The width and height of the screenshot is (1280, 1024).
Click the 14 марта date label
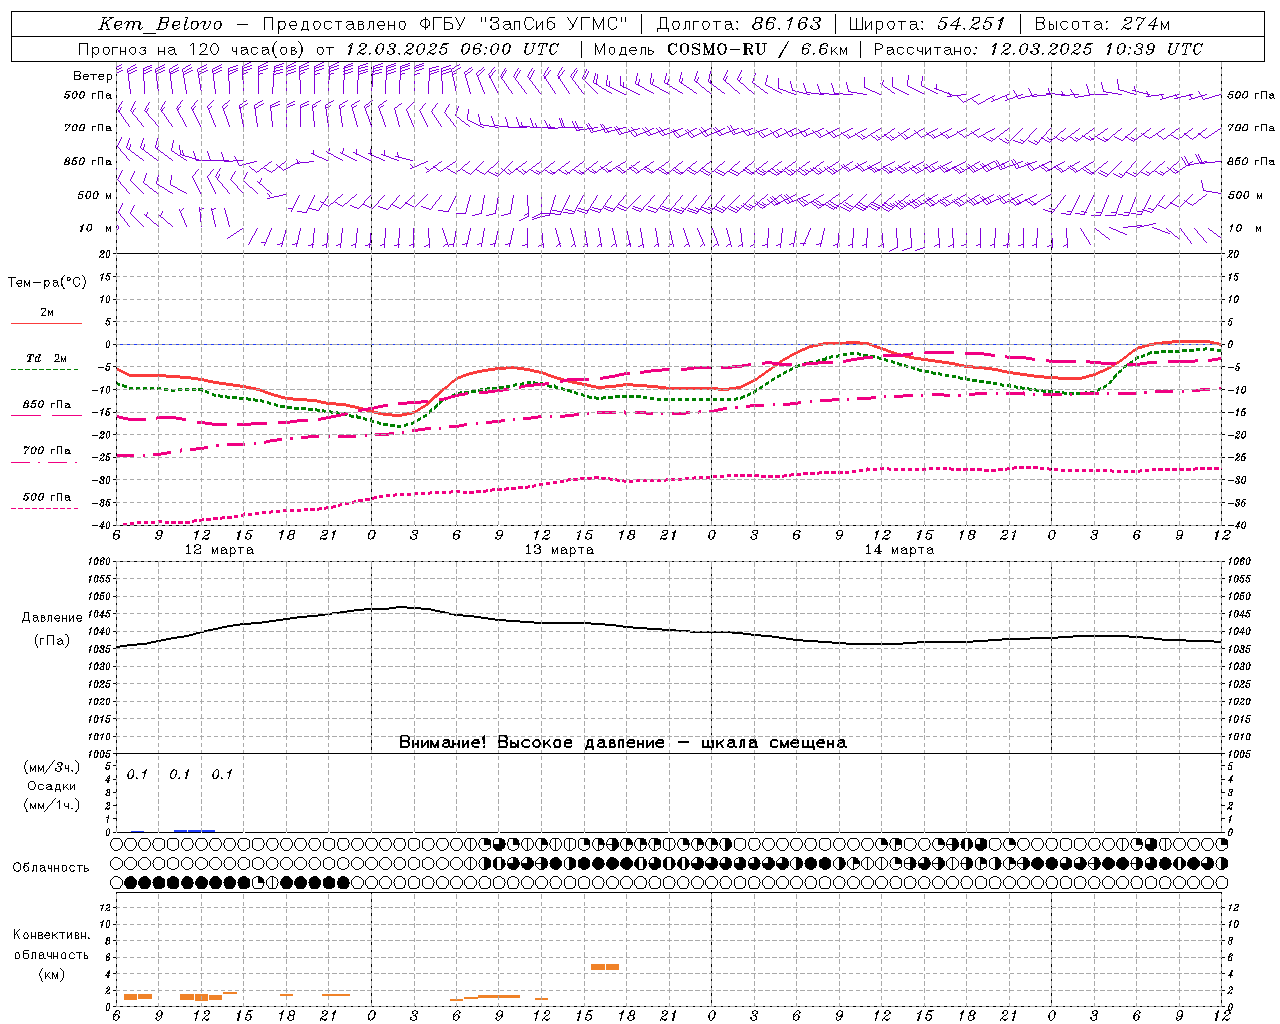[899, 550]
